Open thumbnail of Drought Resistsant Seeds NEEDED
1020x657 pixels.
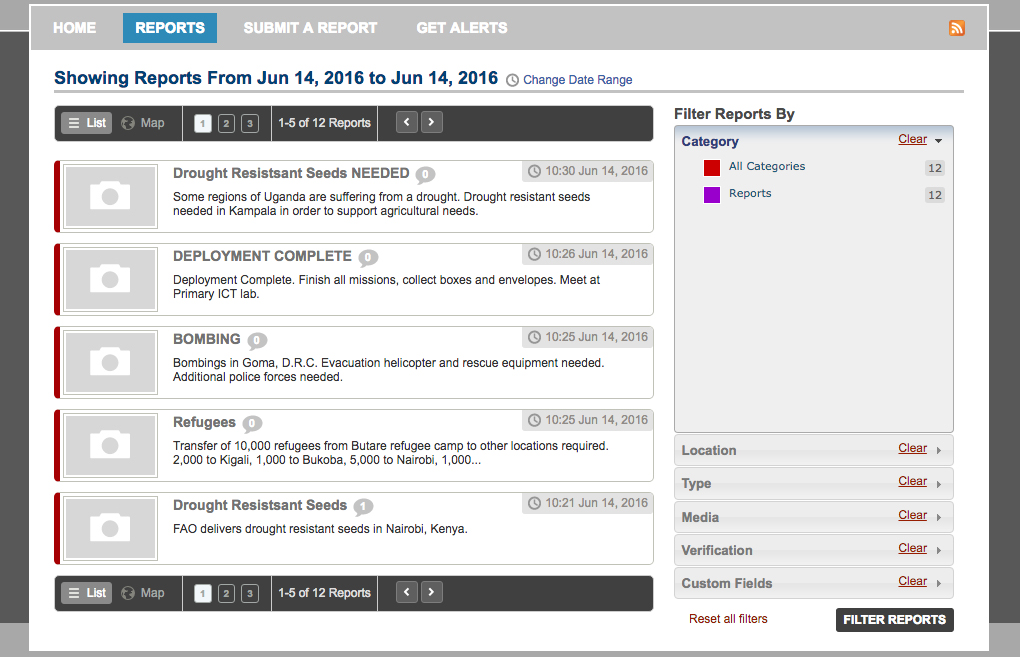110,196
